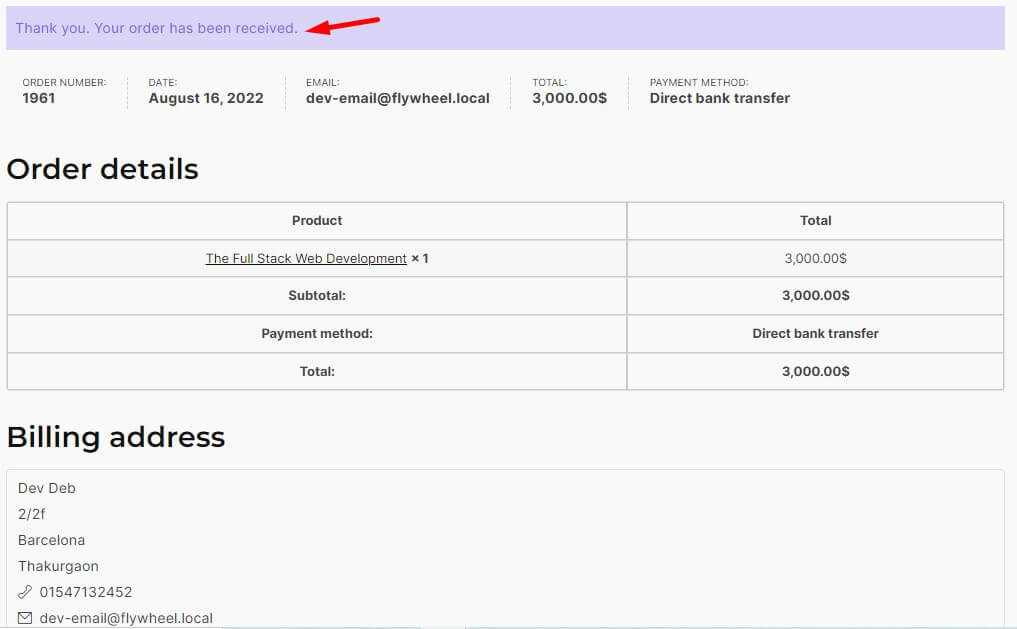1017x629 pixels.
Task: Click the × 1 quantity text
Action: [x=420, y=258]
